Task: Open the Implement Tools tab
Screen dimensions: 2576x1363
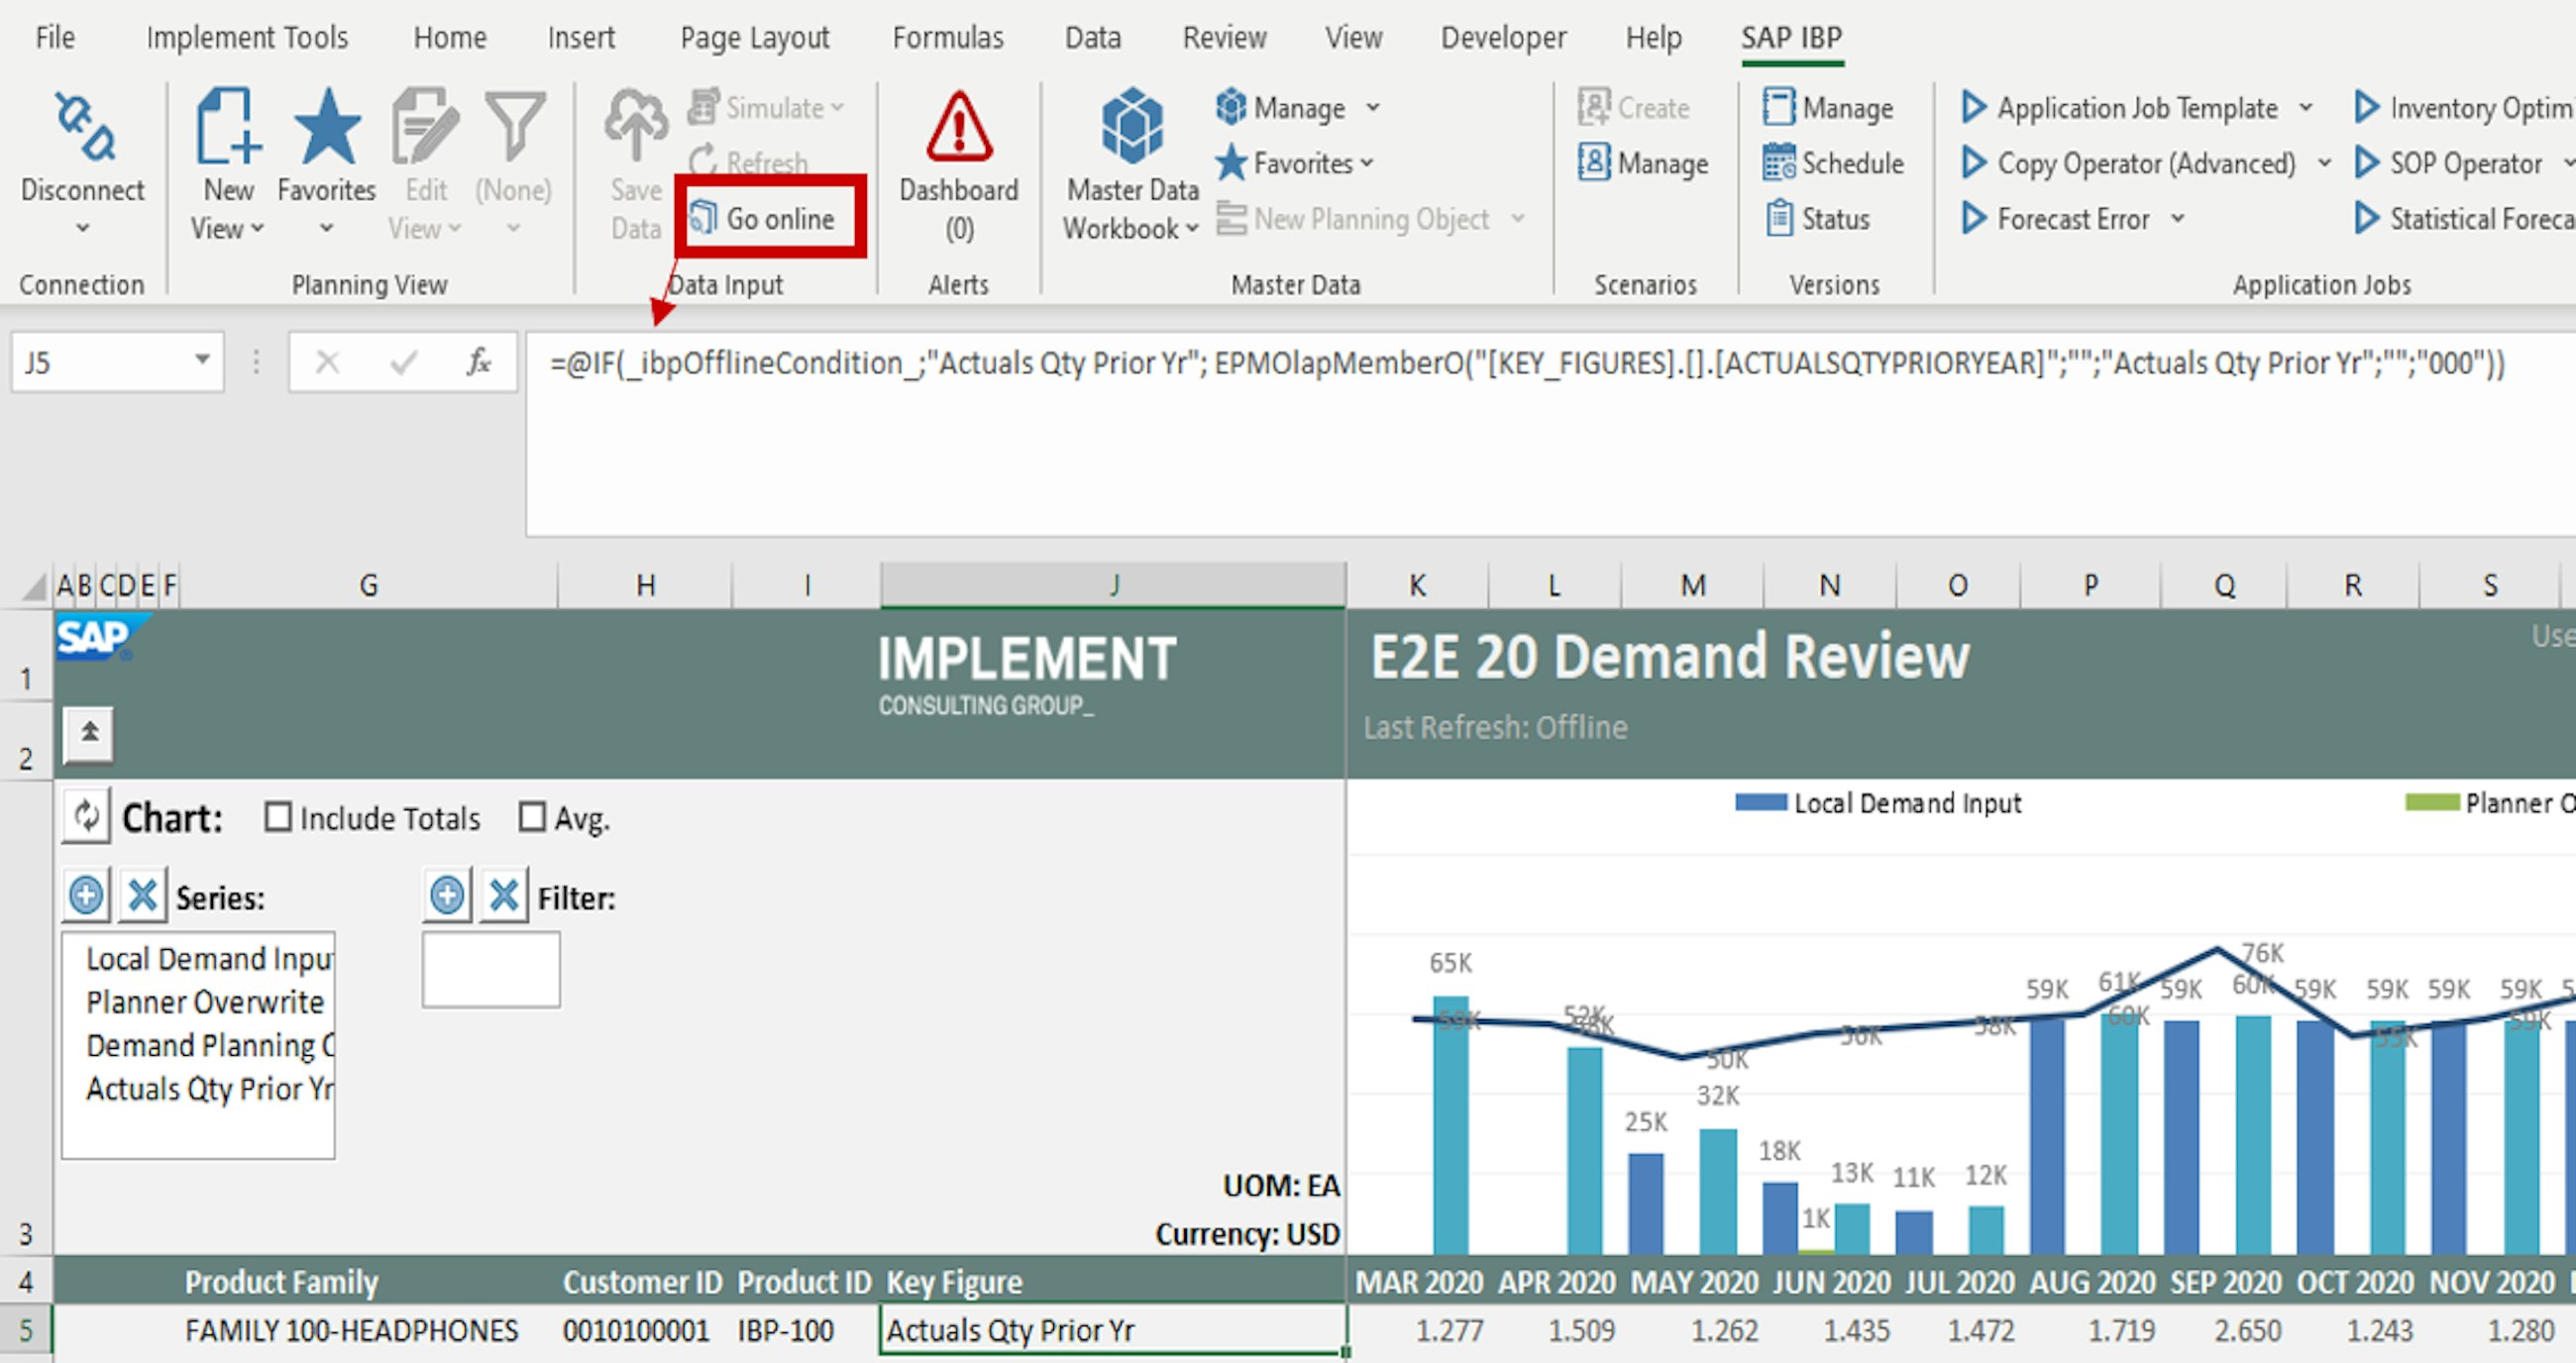Action: [247, 38]
